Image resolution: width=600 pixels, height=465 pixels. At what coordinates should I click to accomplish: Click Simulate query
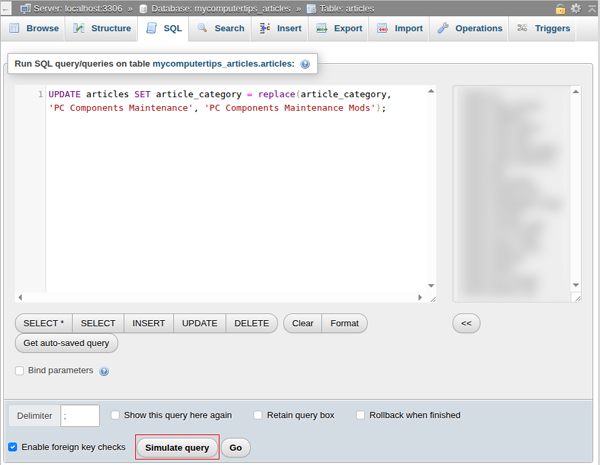click(177, 447)
